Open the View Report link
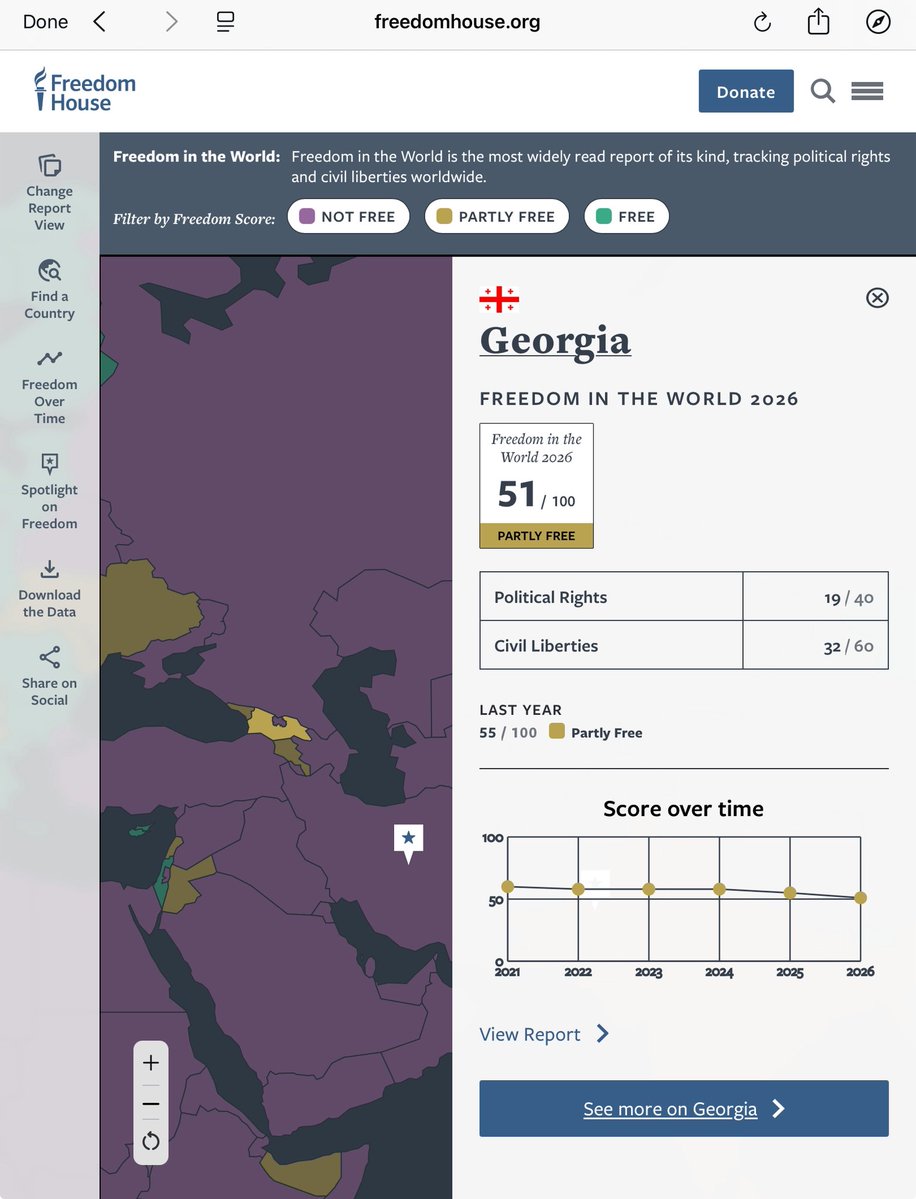 [x=530, y=1034]
